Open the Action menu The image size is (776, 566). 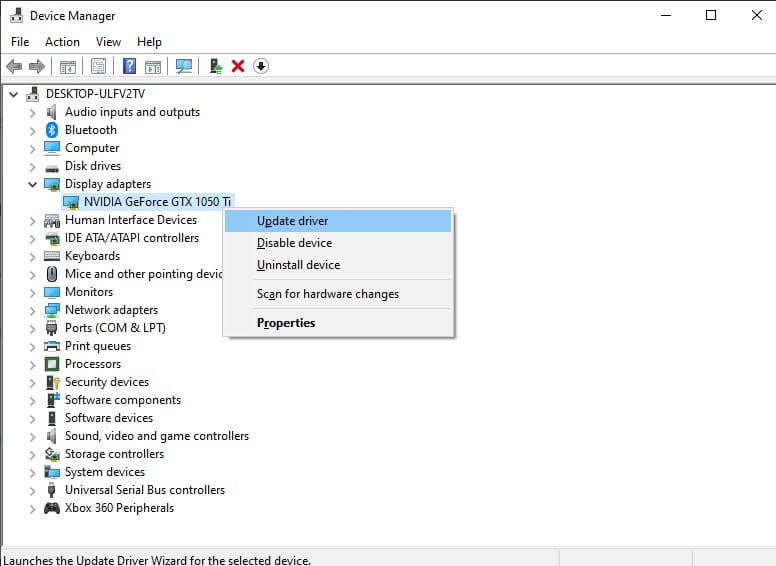62,42
